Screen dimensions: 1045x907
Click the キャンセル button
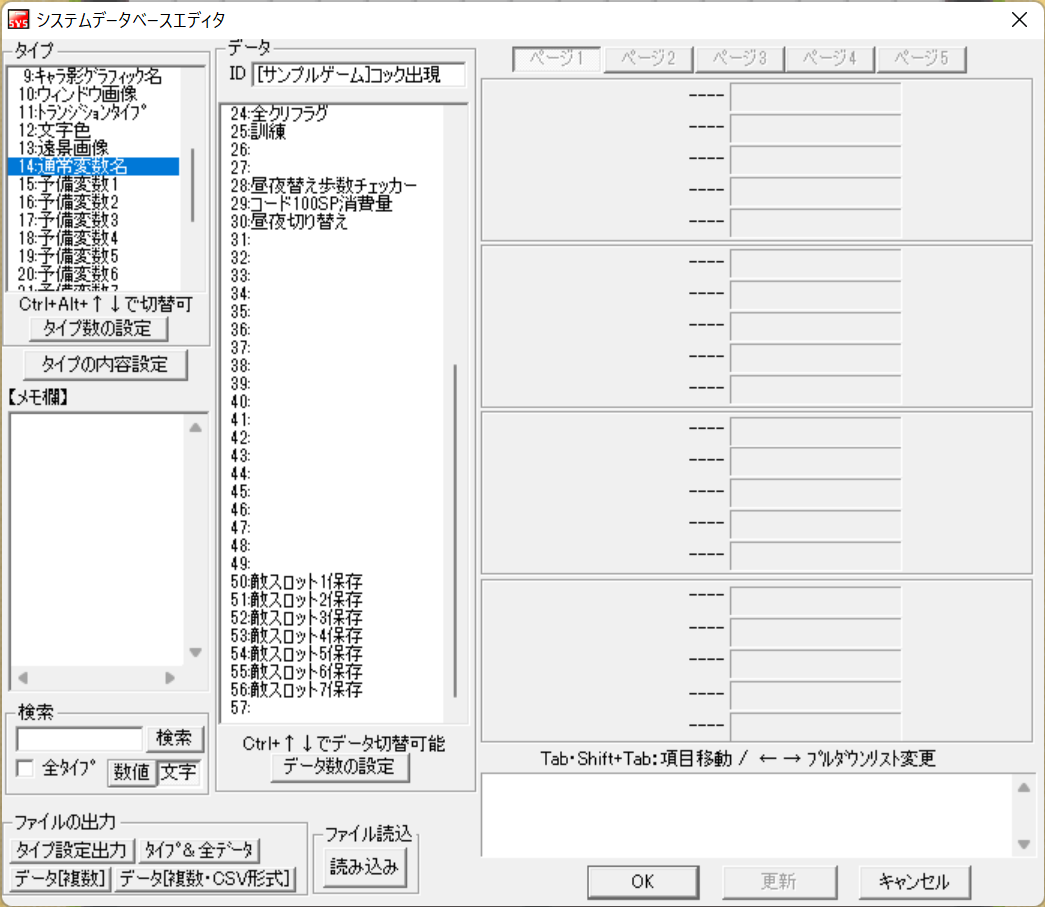tap(914, 882)
